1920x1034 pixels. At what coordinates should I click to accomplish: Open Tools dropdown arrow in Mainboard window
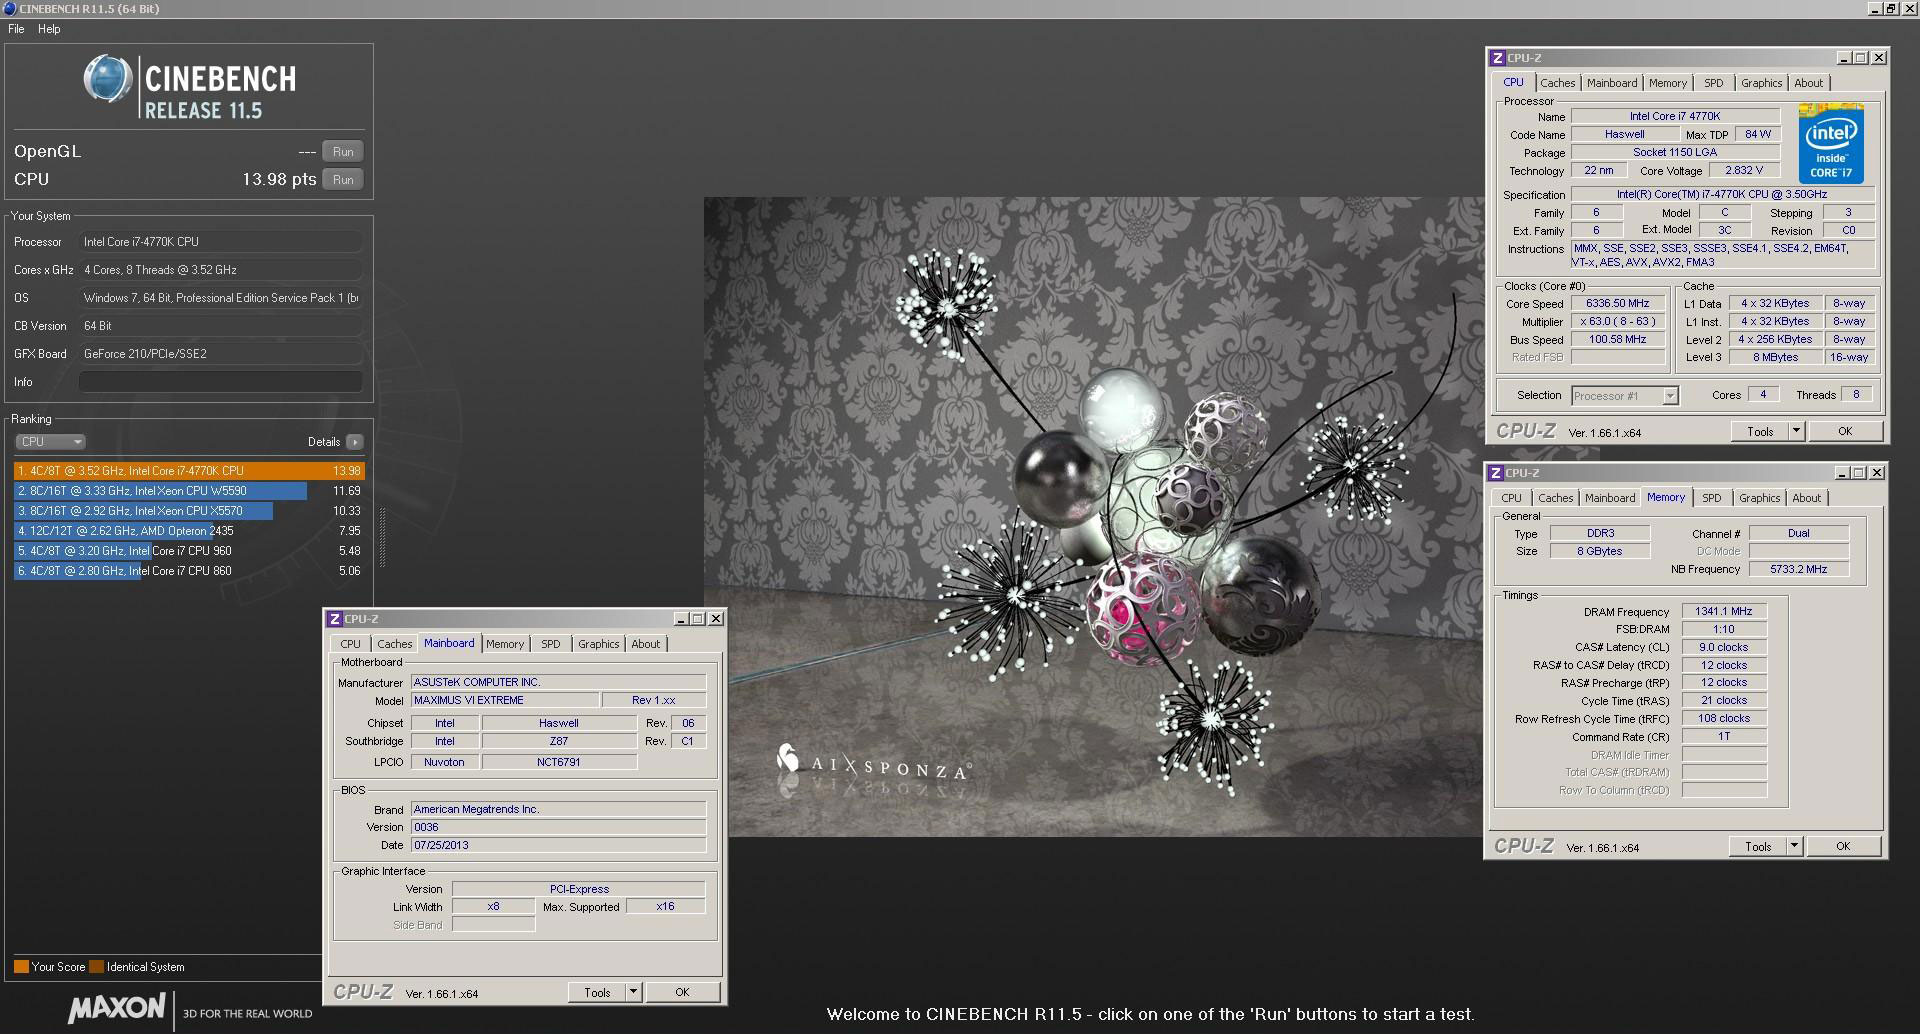[633, 992]
